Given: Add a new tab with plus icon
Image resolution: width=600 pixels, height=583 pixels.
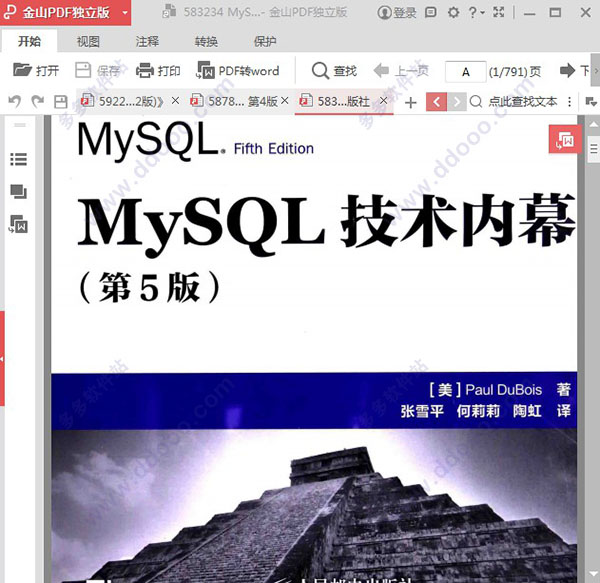Looking at the screenshot, I should pyautogui.click(x=411, y=103).
